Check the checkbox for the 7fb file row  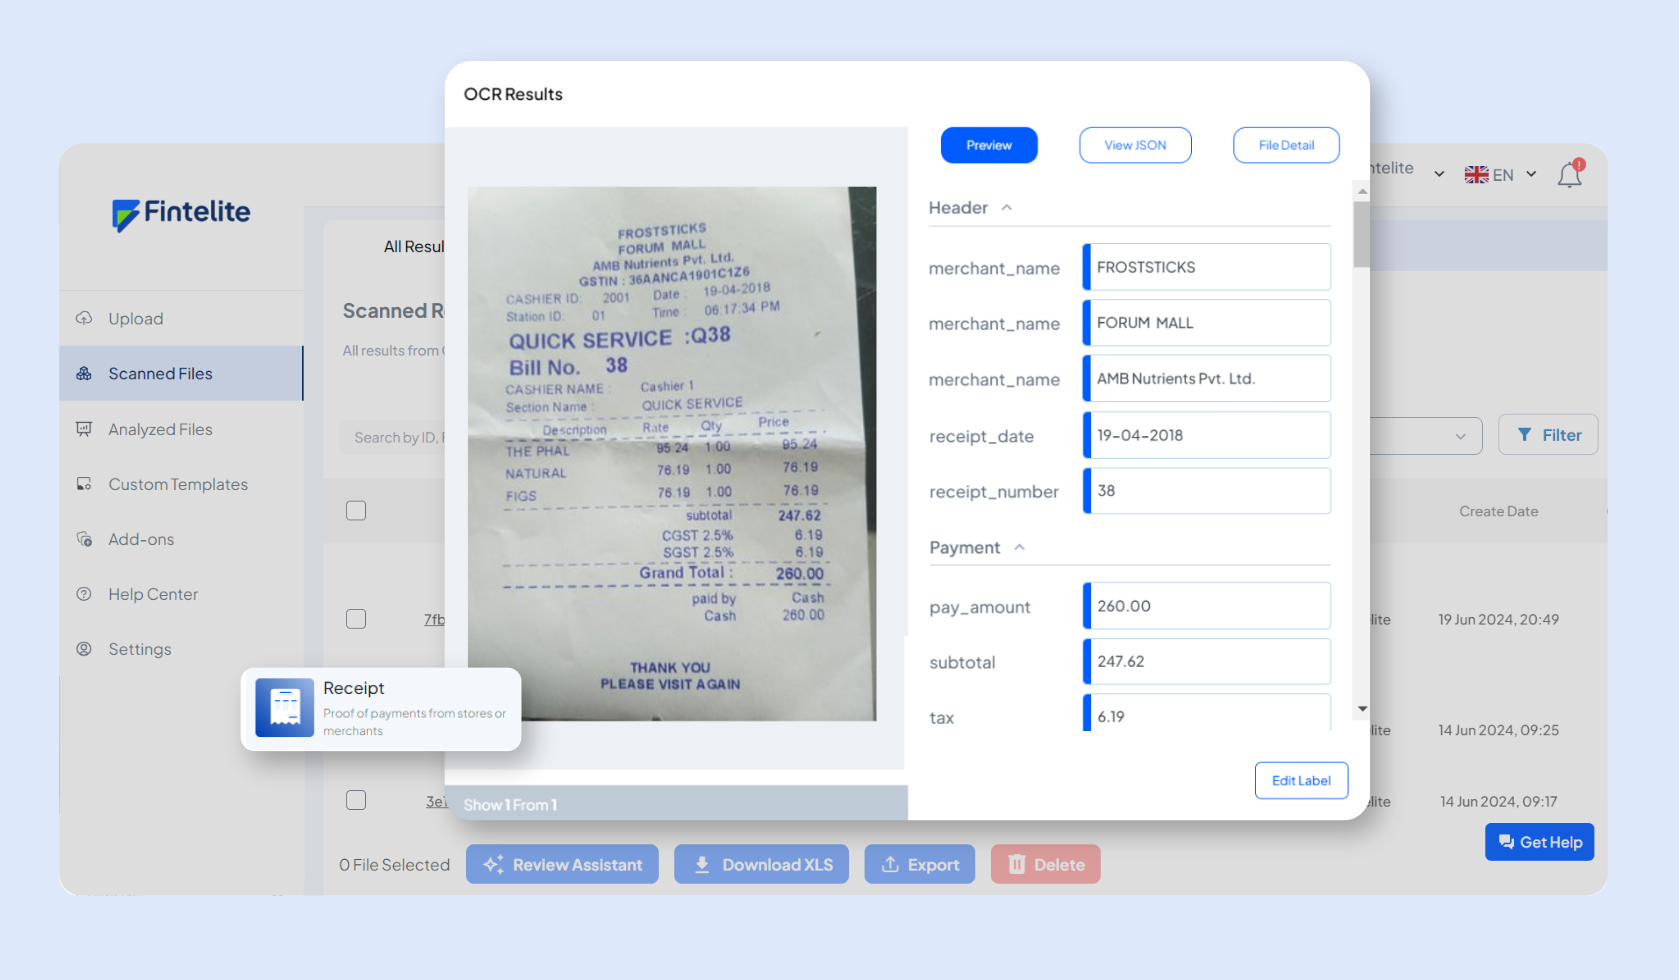pos(356,619)
